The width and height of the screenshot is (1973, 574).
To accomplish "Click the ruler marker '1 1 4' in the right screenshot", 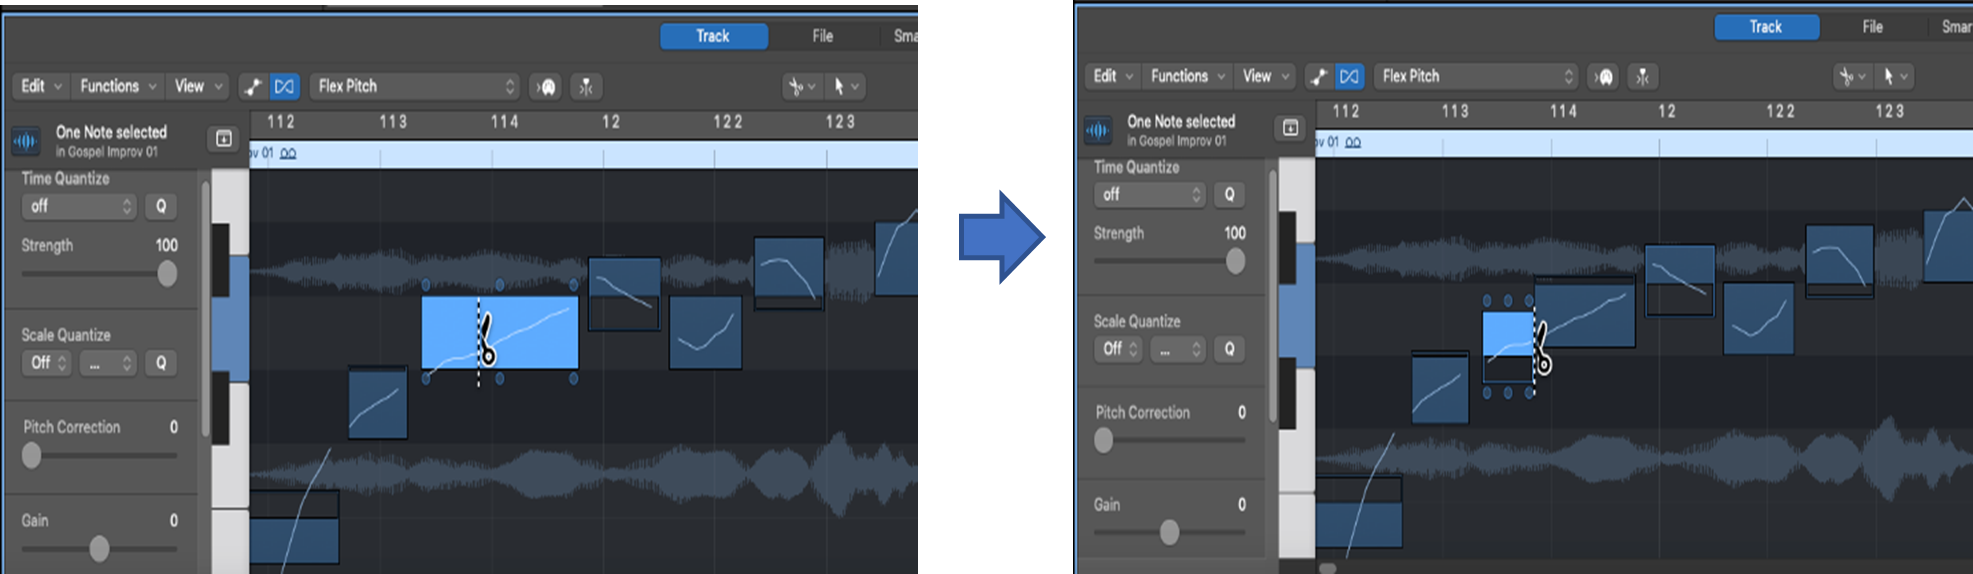I will pos(1564,111).
